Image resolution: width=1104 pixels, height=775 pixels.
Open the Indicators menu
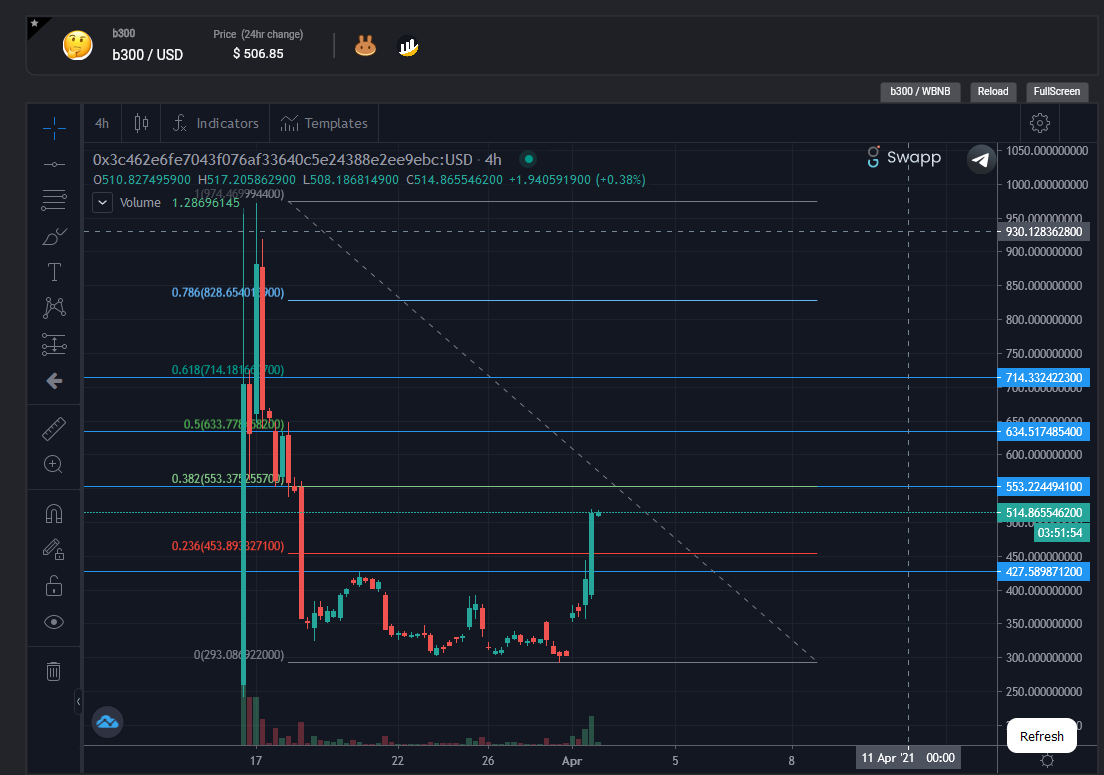pos(216,123)
